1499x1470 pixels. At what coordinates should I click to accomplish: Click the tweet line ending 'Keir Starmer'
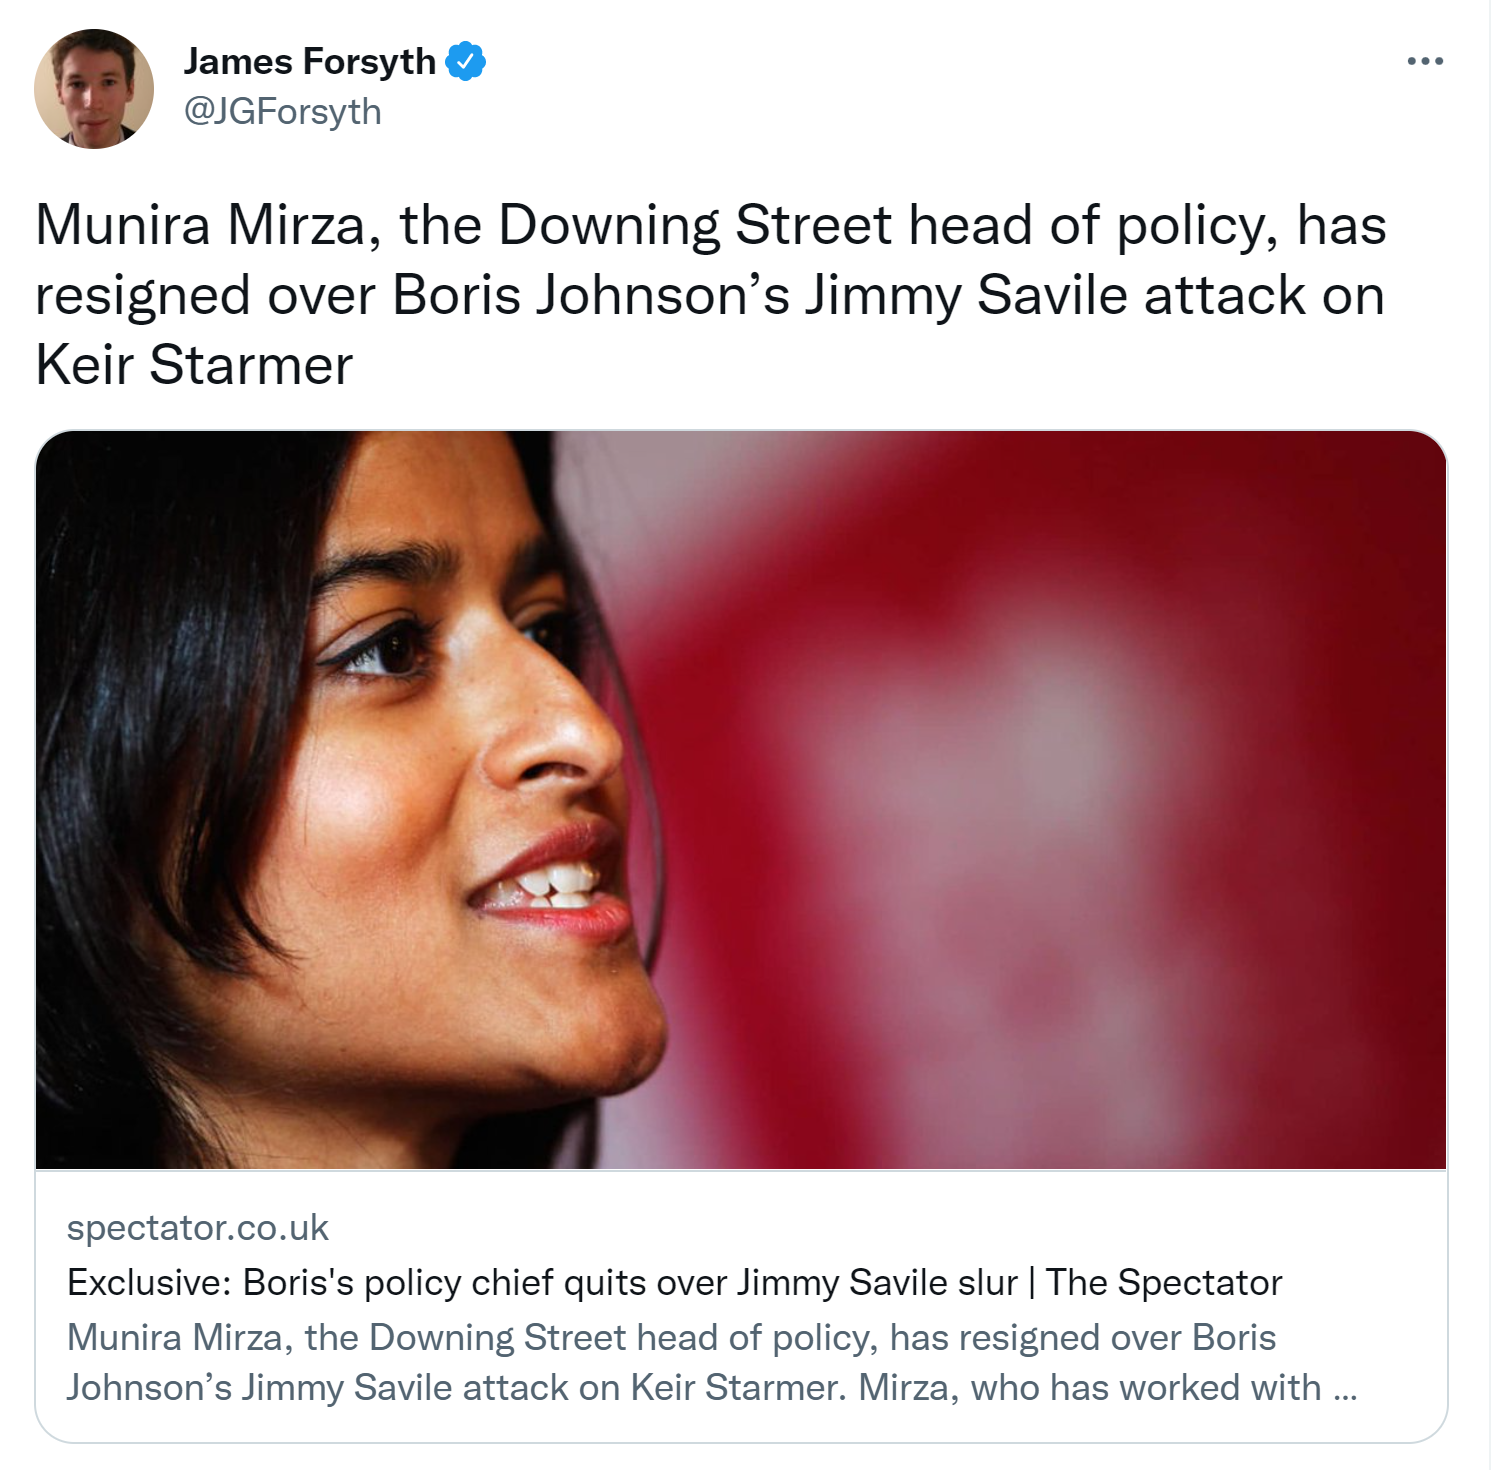click(194, 364)
